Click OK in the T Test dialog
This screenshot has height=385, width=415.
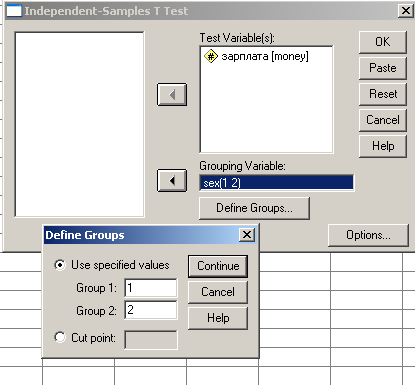[383, 42]
